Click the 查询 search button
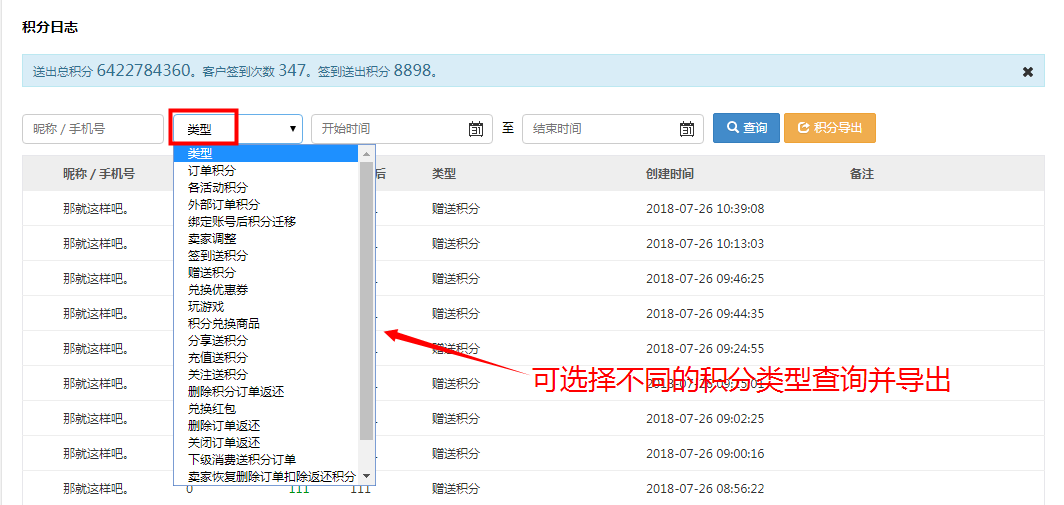 click(x=746, y=128)
